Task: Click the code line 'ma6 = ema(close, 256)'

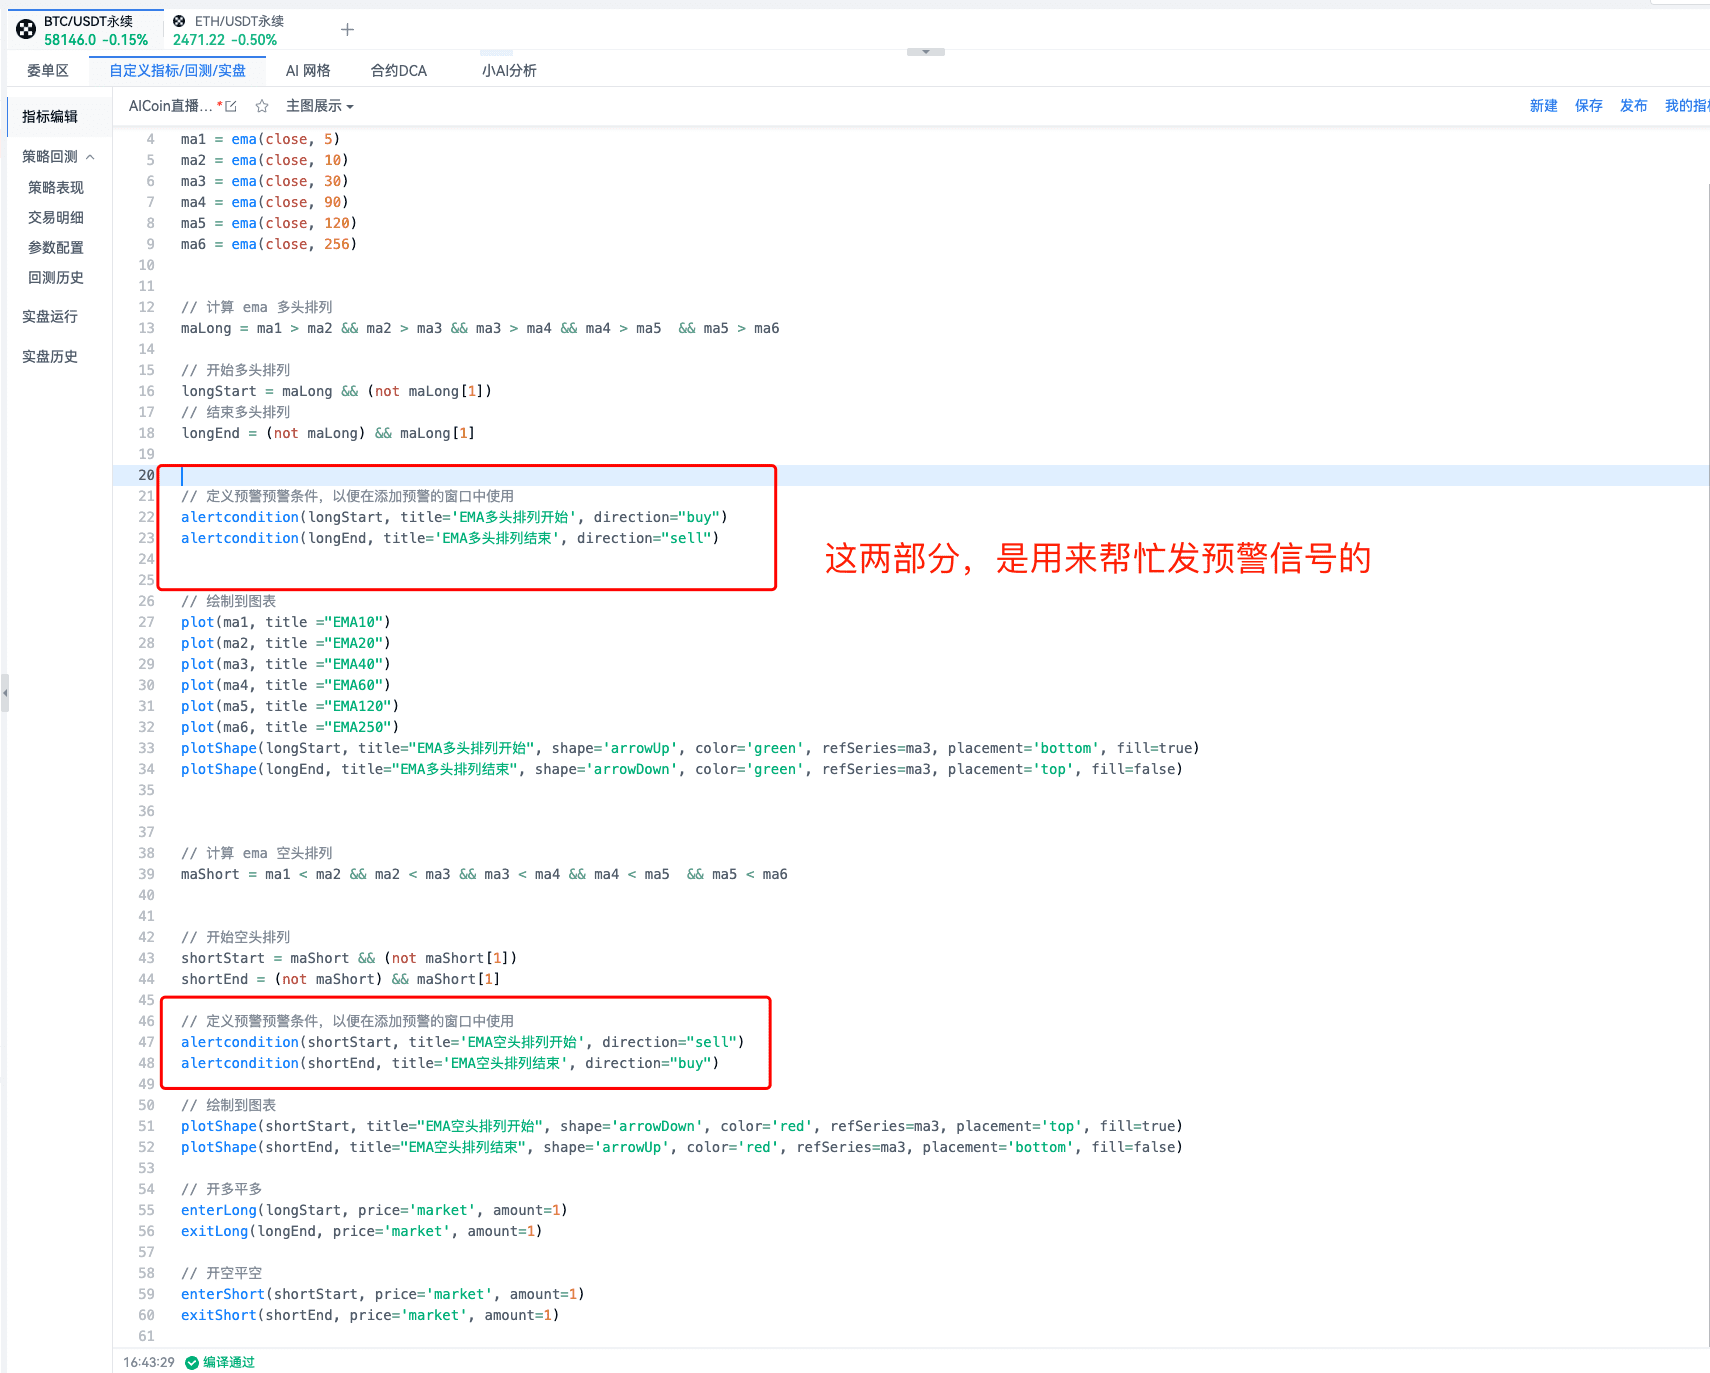Action: point(269,244)
